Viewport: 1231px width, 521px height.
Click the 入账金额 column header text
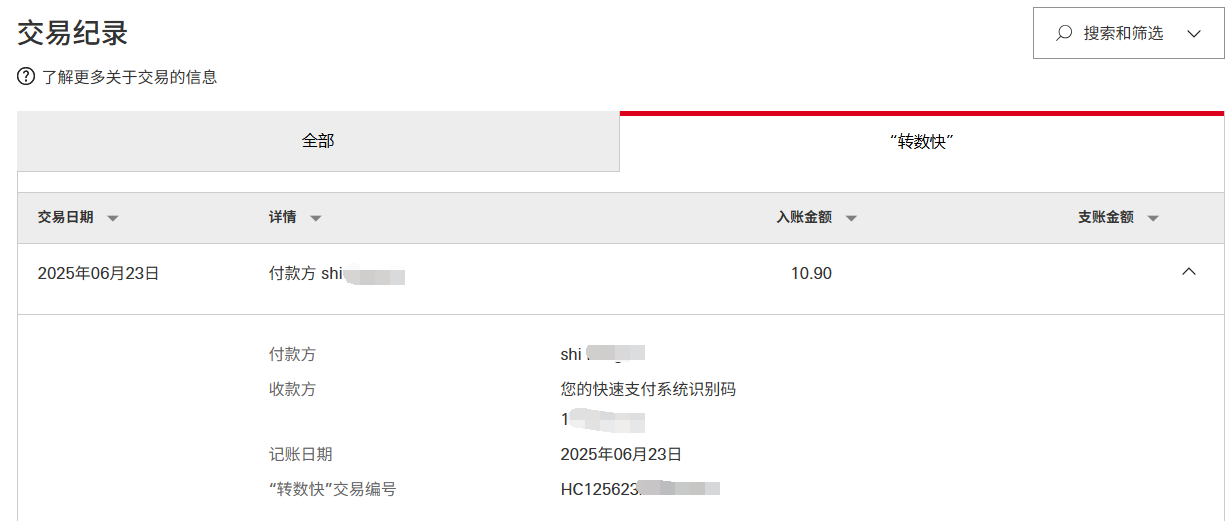[804, 217]
